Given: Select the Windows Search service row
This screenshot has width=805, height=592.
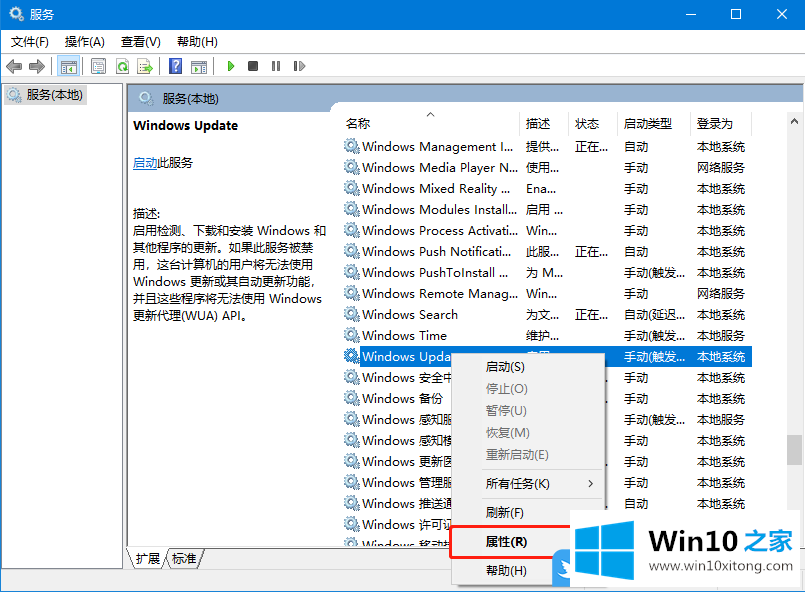Looking at the screenshot, I should (x=547, y=315).
